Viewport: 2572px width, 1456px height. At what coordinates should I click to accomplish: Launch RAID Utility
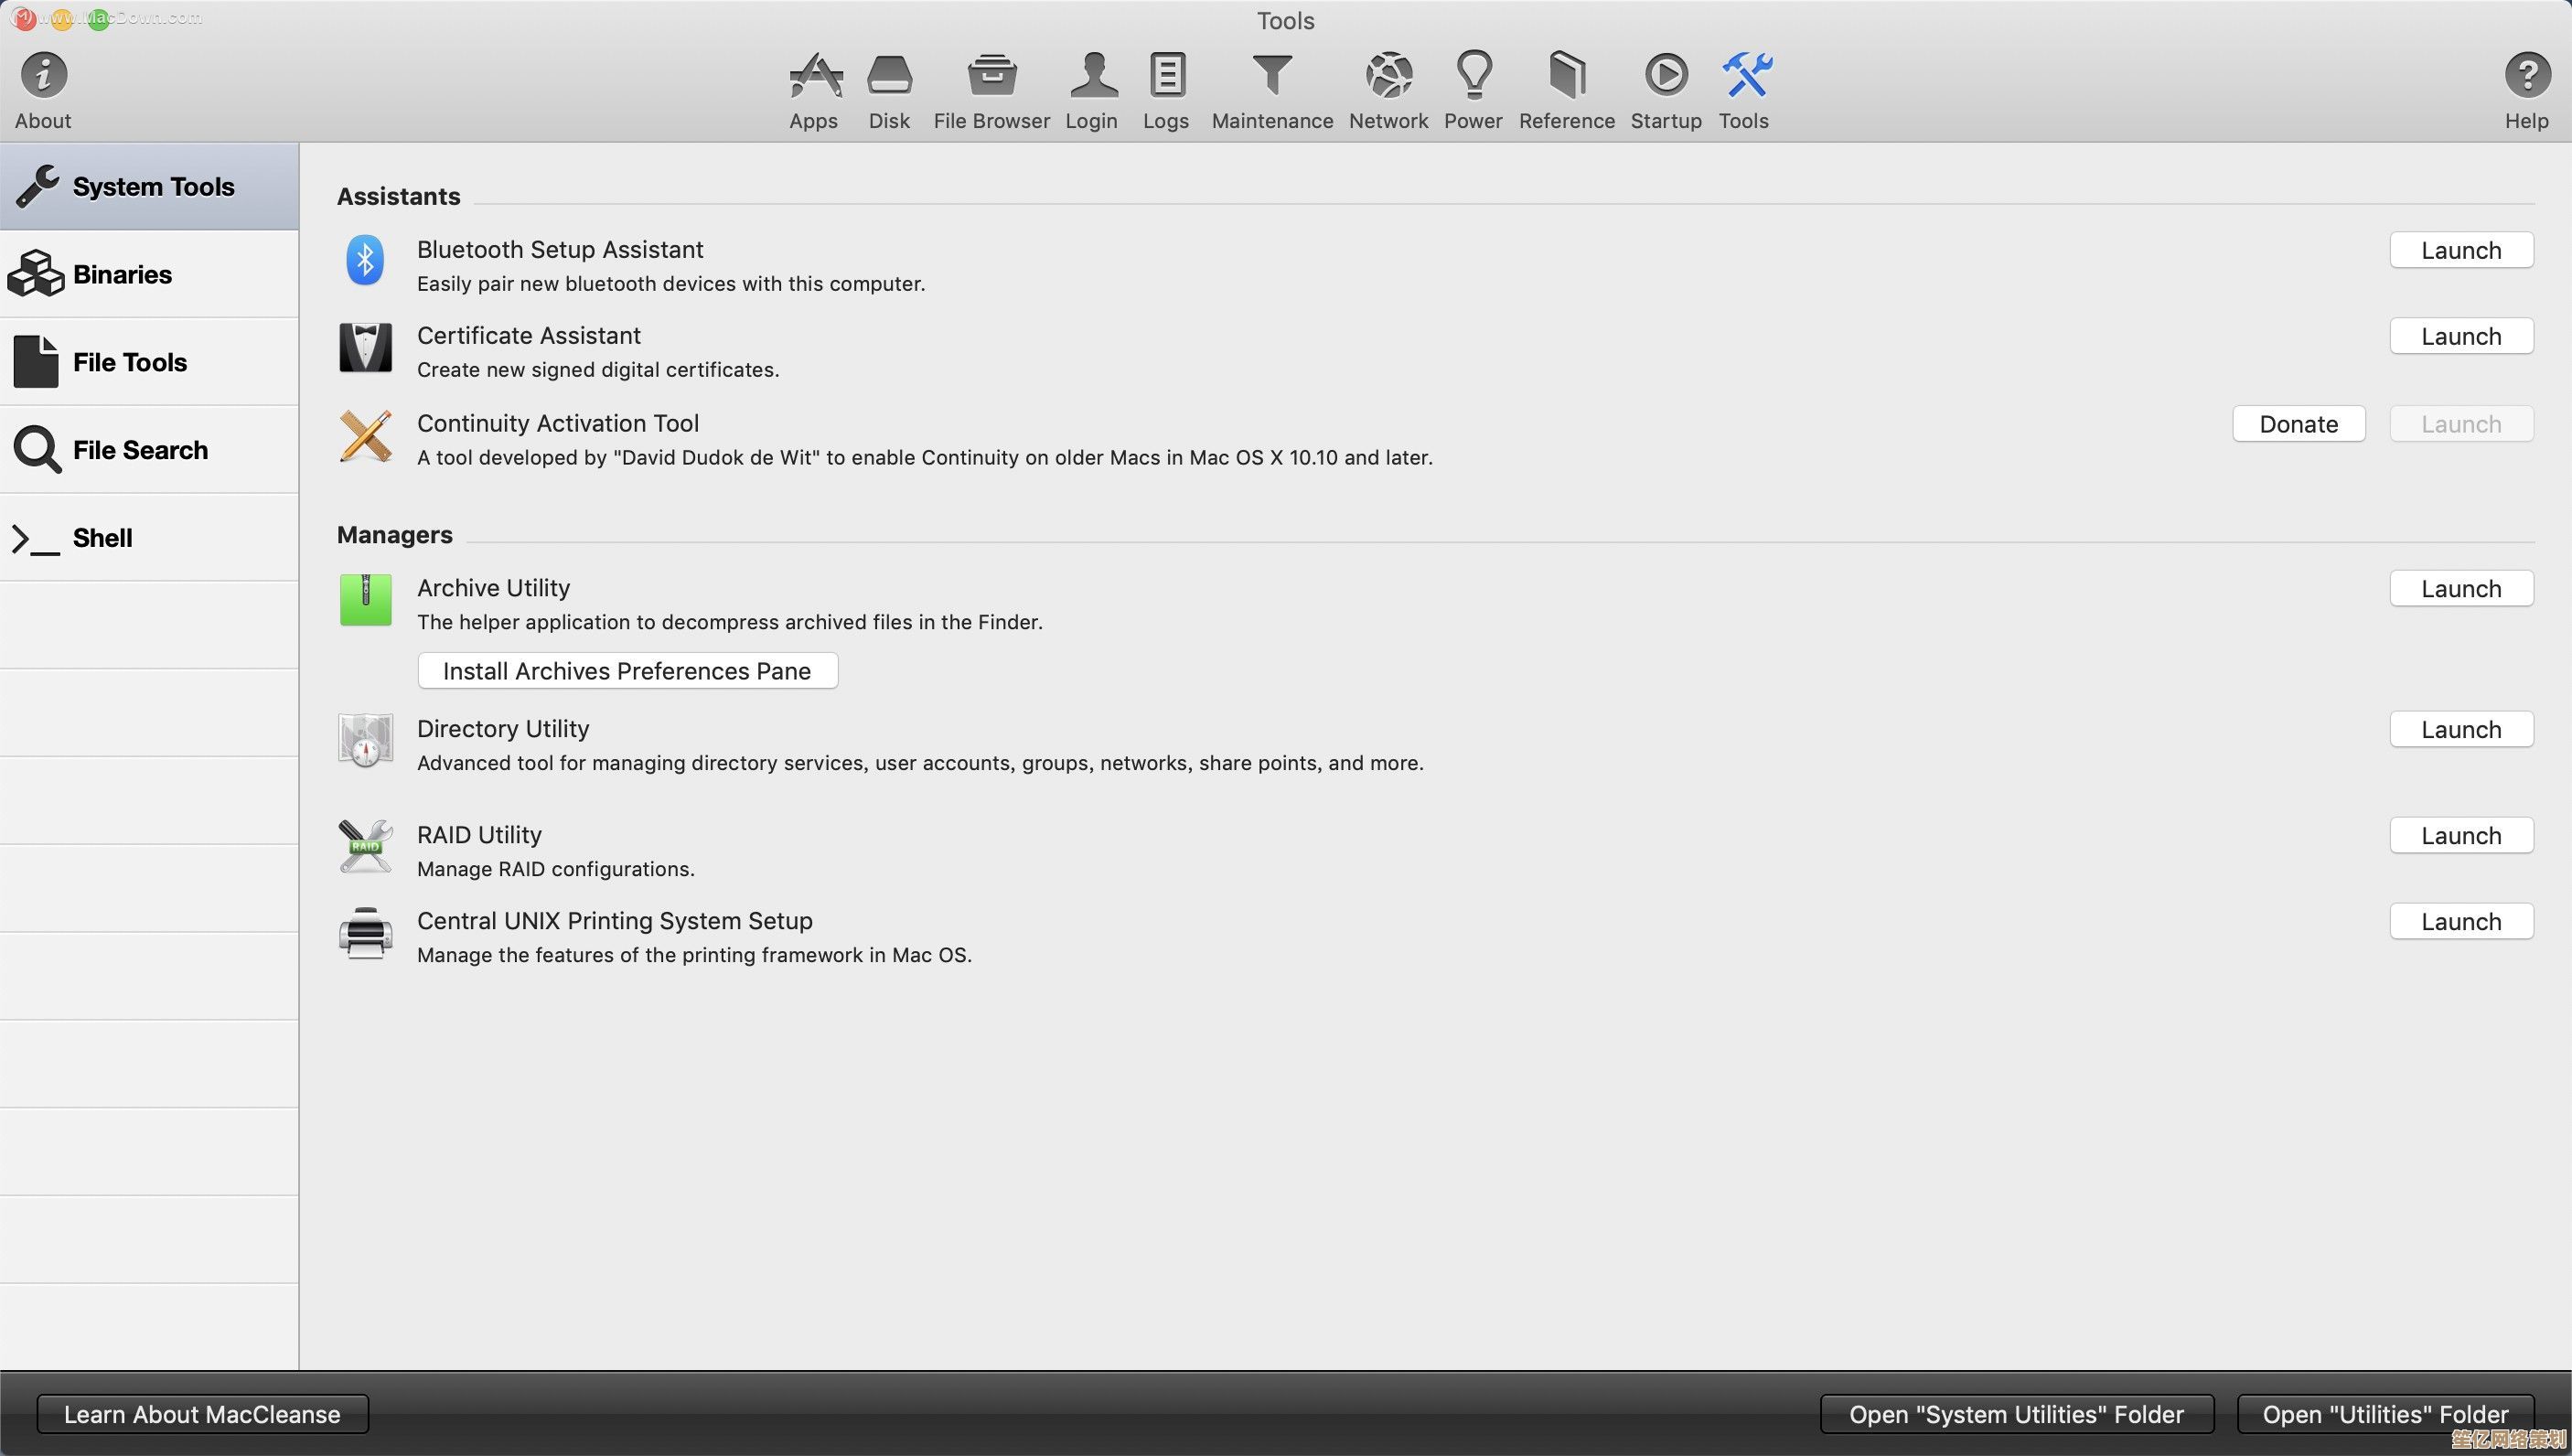click(2461, 836)
